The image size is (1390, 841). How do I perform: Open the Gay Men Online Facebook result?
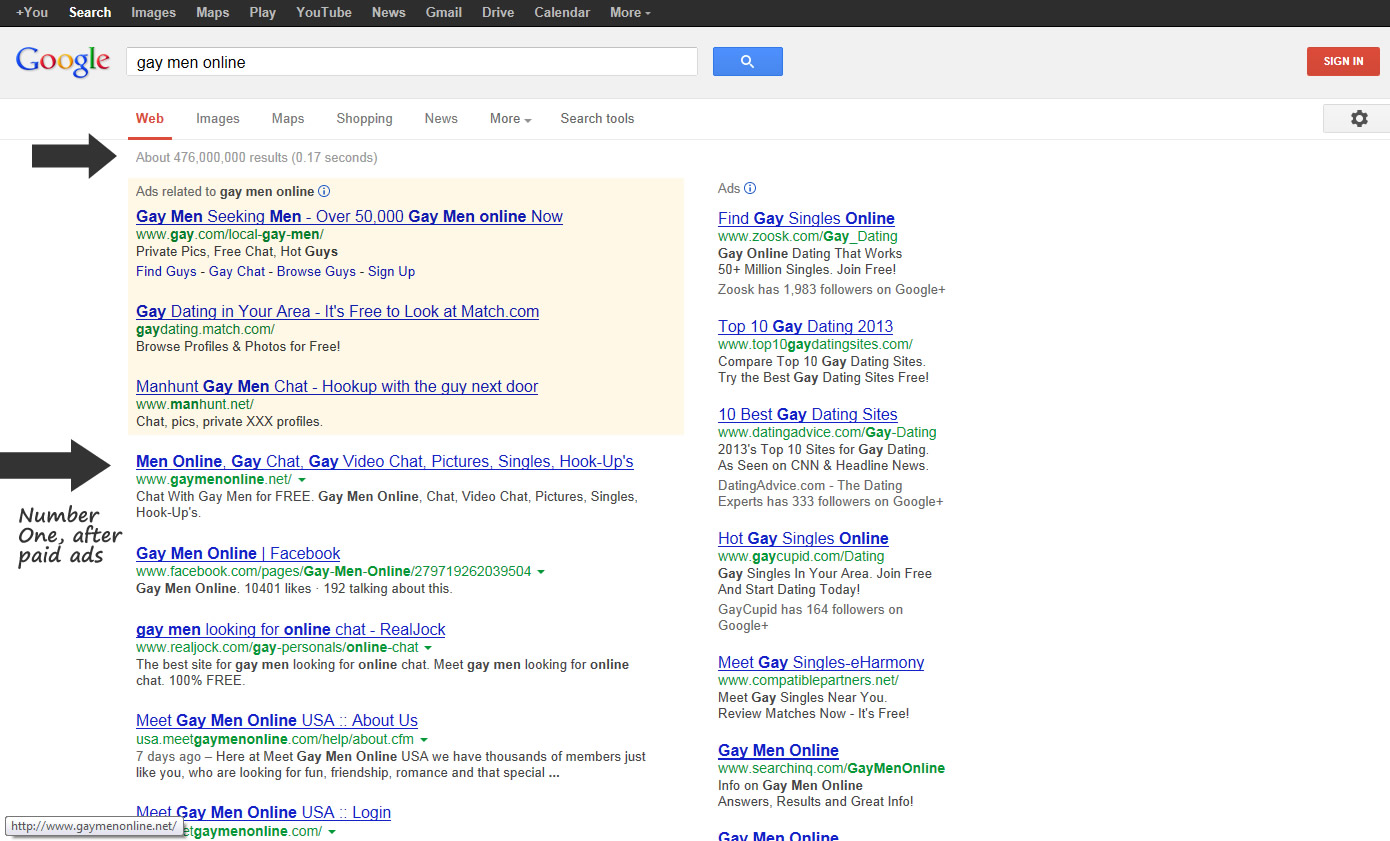click(x=238, y=553)
